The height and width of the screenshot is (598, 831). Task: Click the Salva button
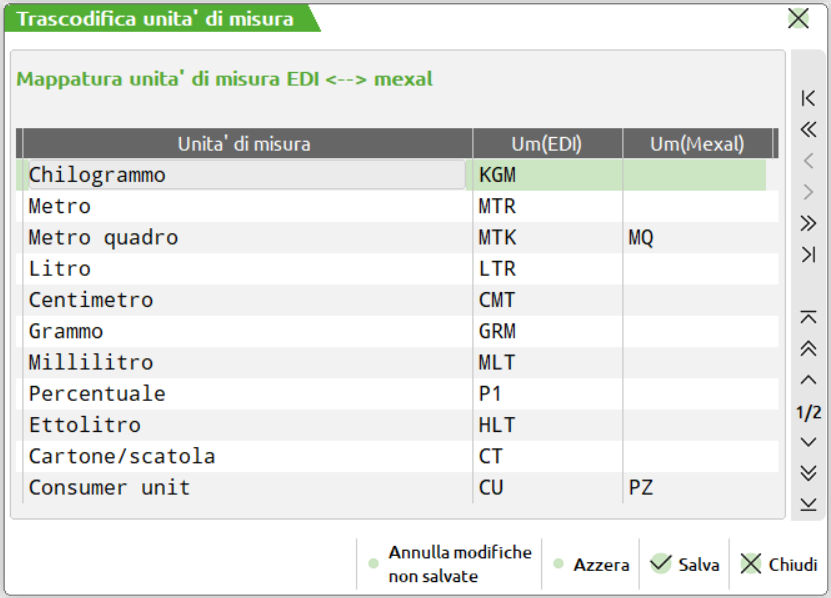tap(685, 565)
